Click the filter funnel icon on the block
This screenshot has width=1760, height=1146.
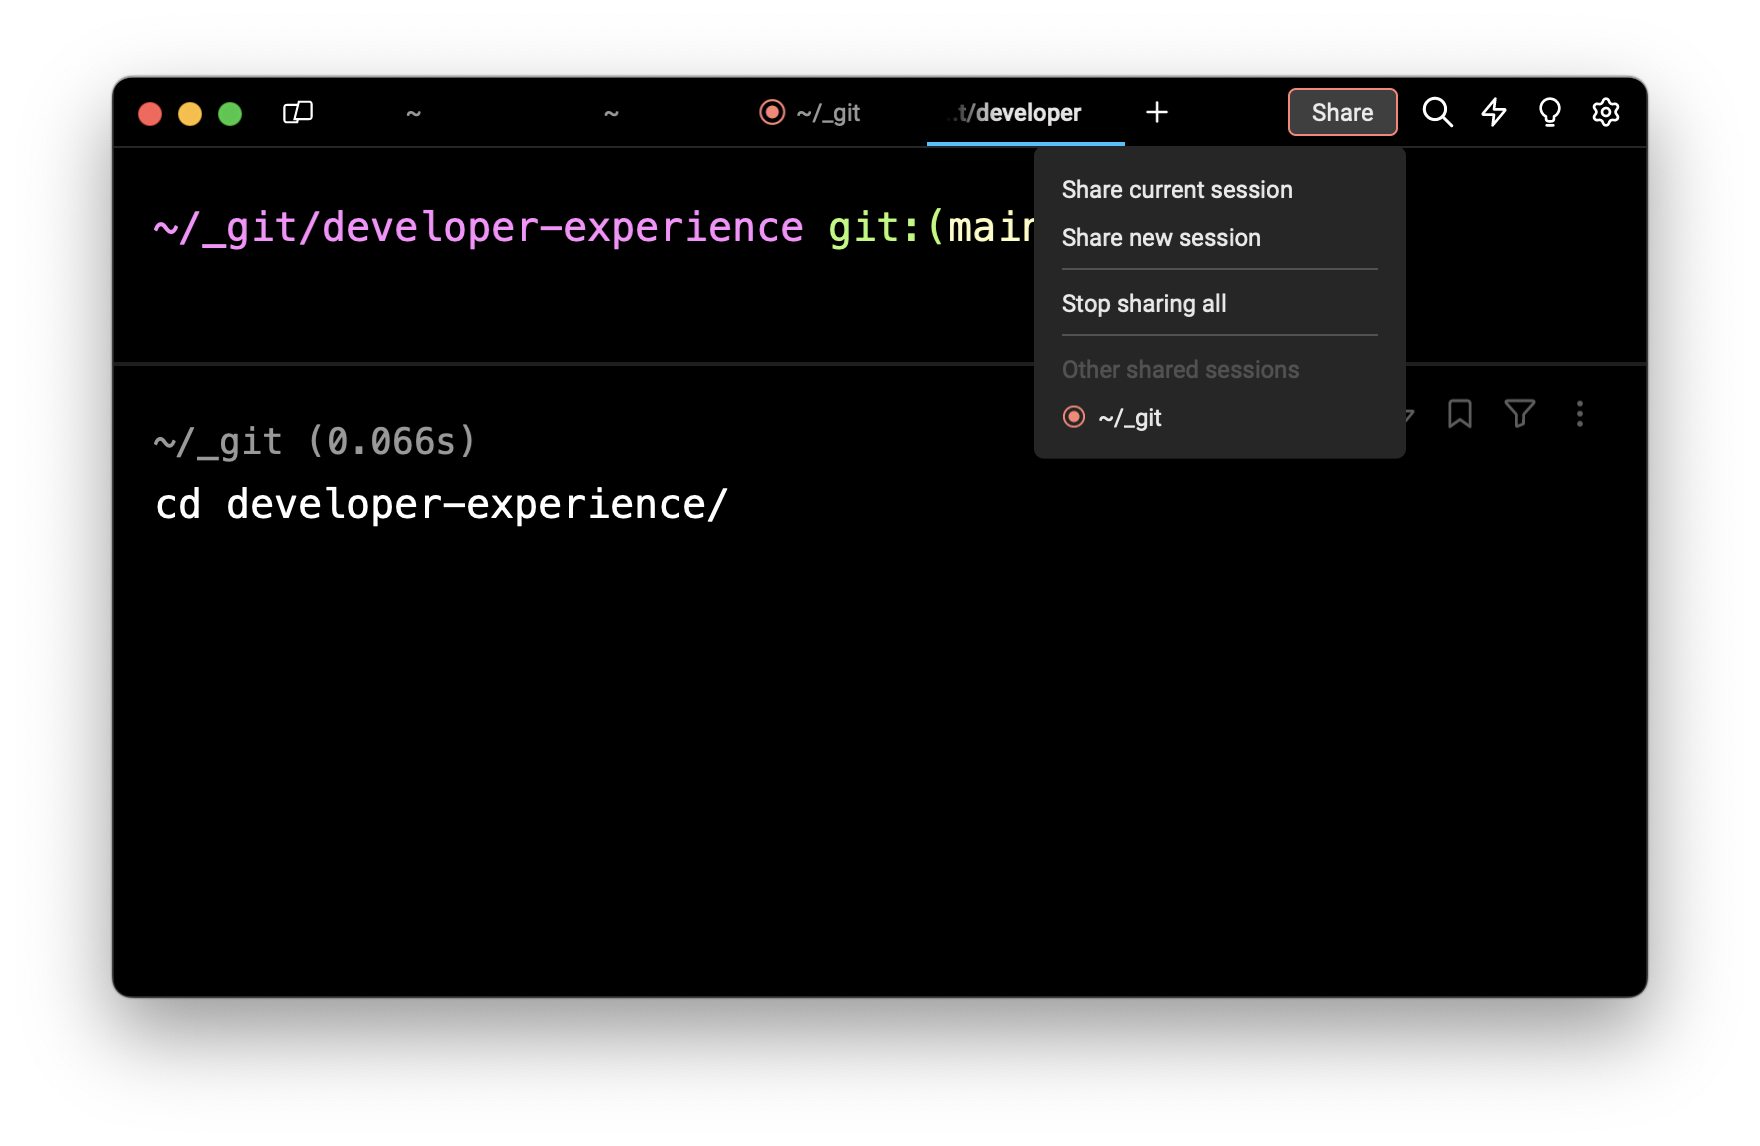[x=1519, y=414]
